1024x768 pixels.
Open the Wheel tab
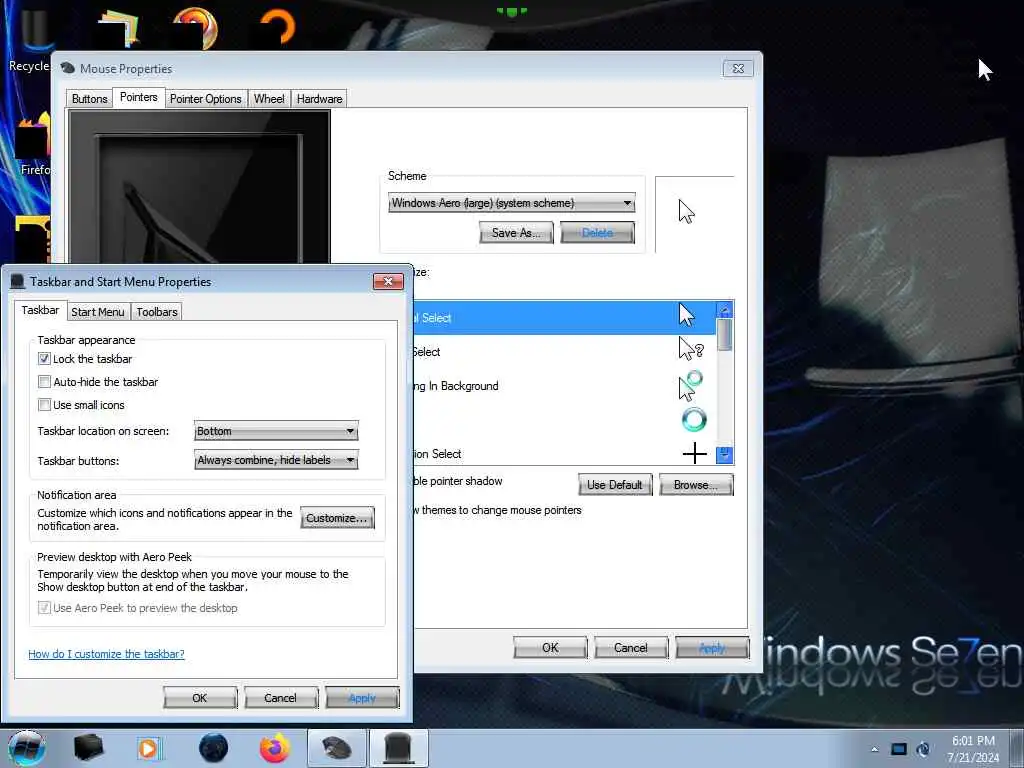pyautogui.click(x=269, y=99)
